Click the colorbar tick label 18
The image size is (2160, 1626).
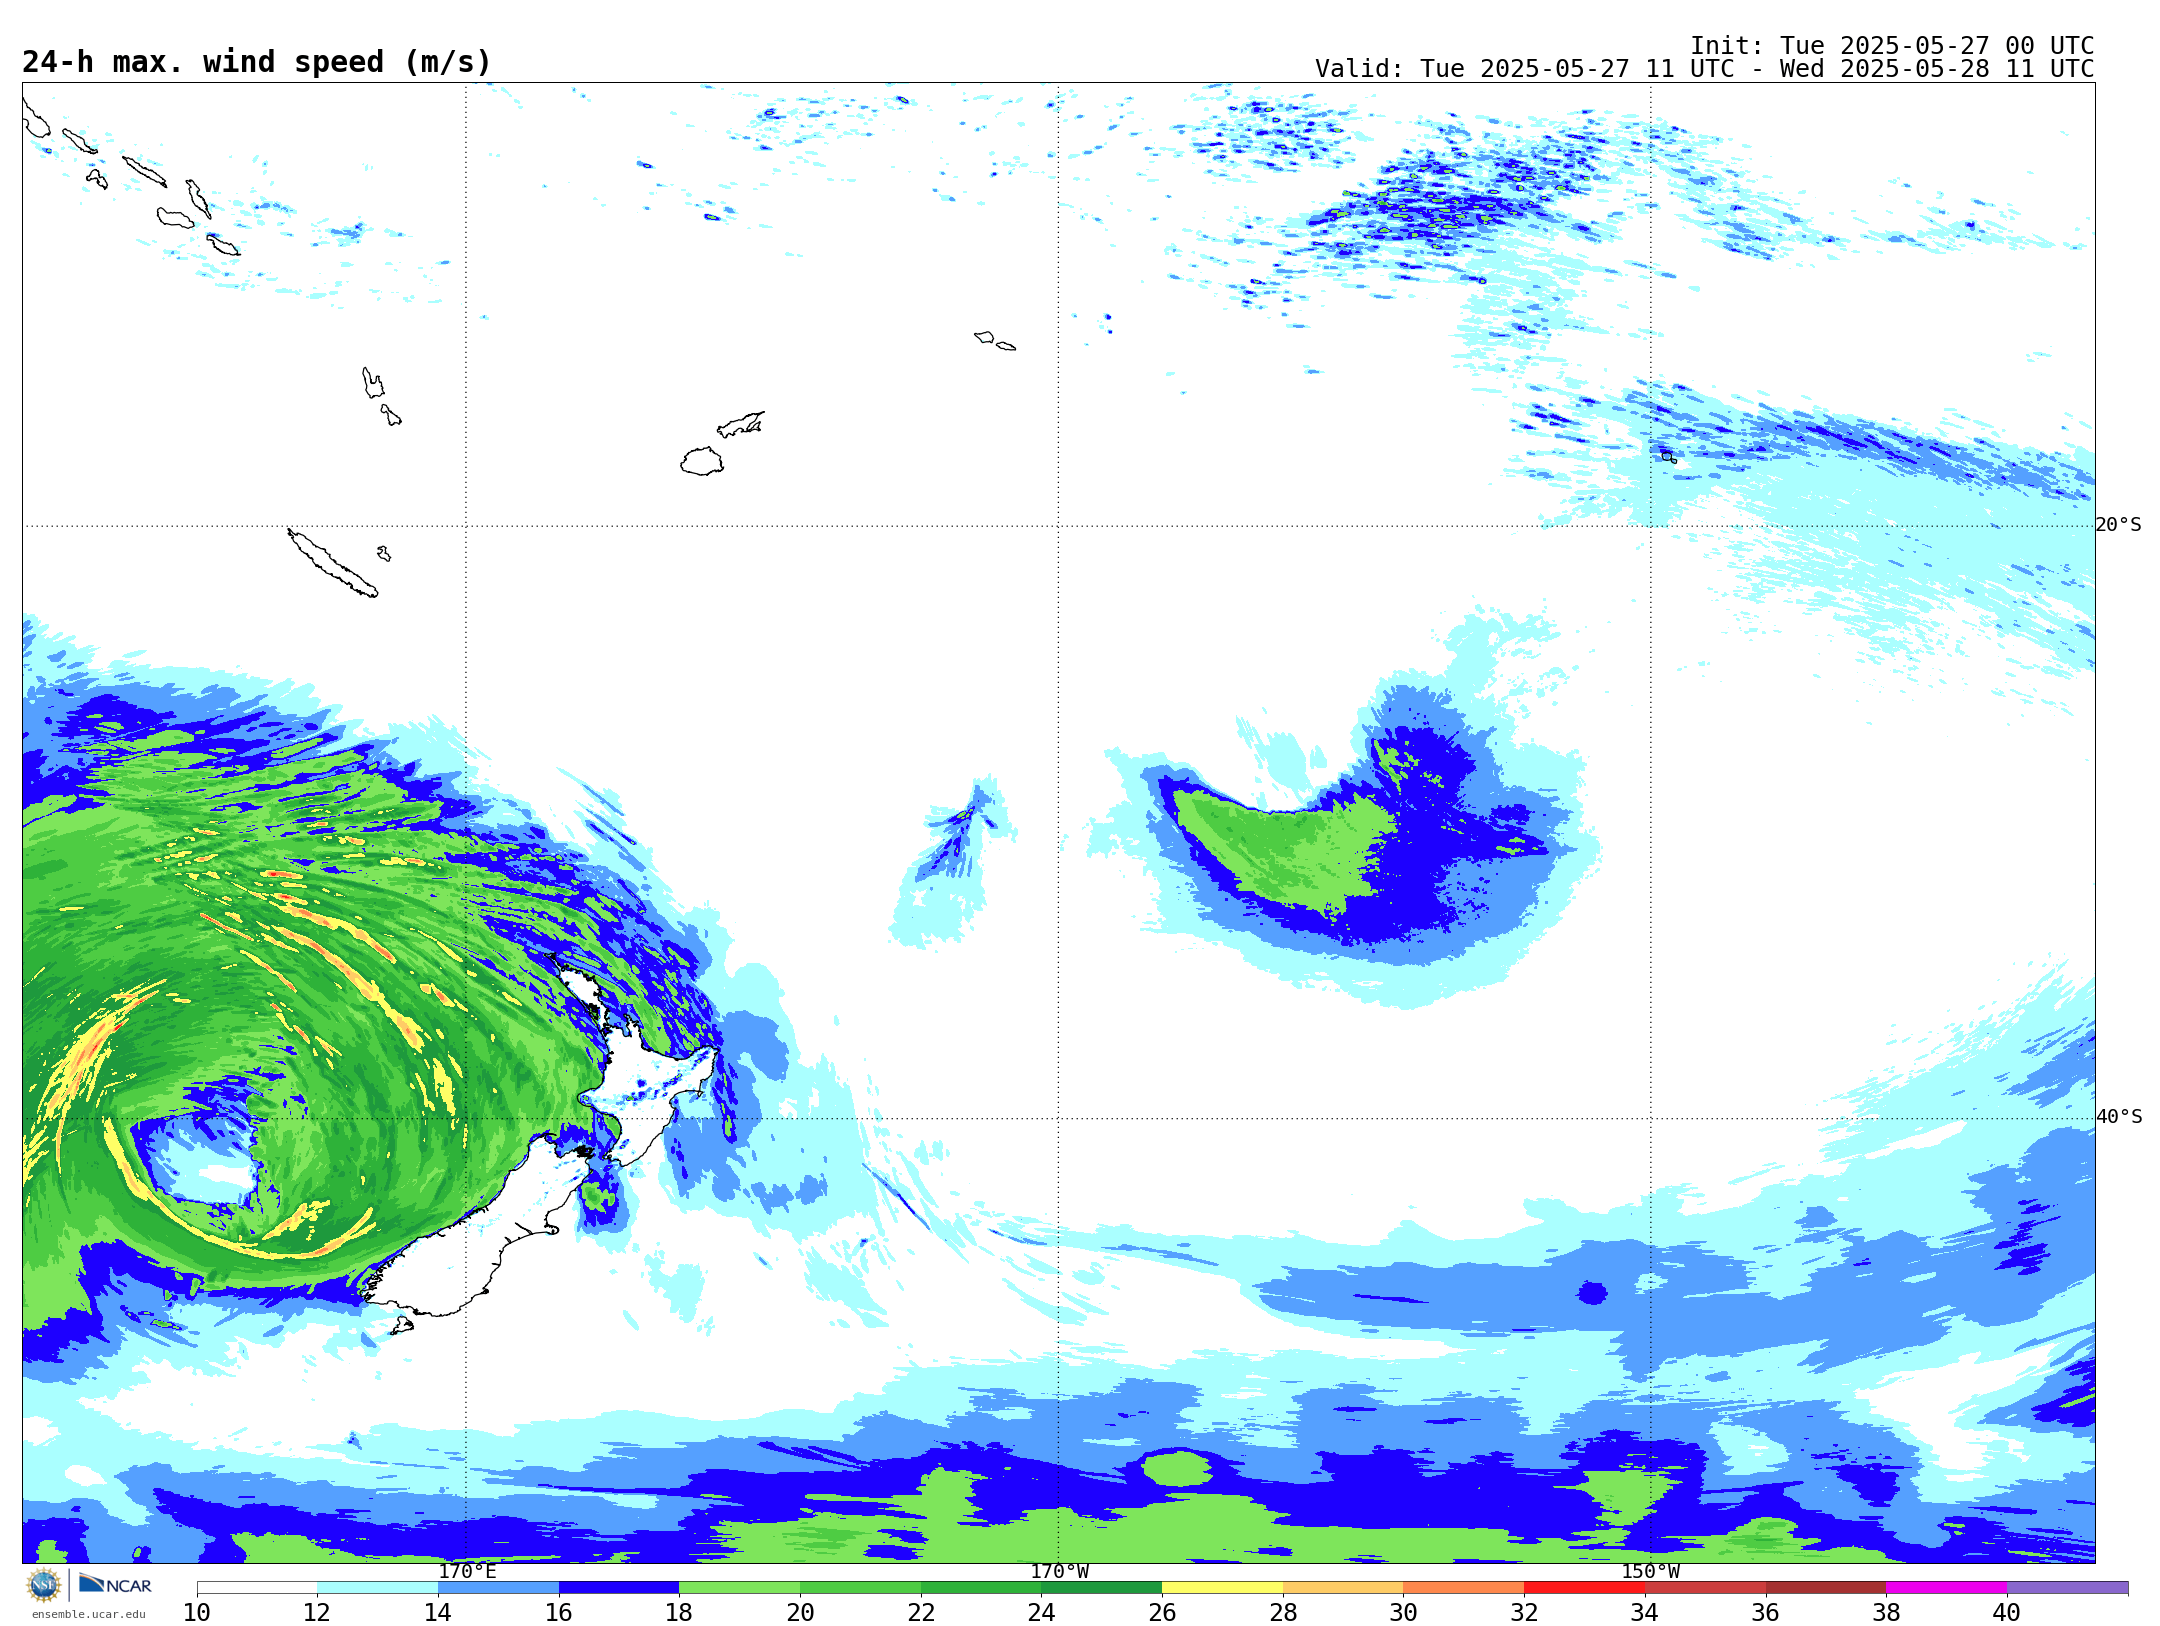(x=679, y=1612)
